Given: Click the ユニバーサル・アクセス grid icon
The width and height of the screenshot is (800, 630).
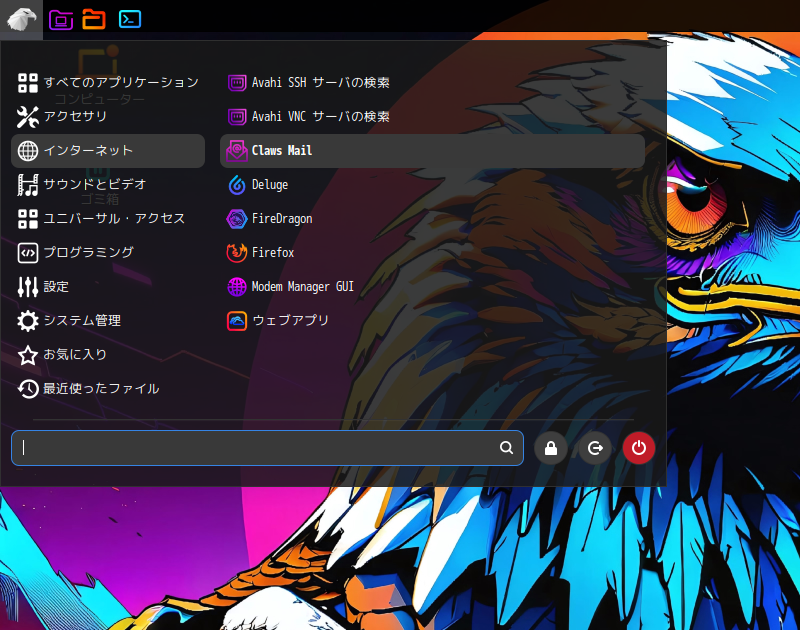Looking at the screenshot, I should click(x=28, y=219).
